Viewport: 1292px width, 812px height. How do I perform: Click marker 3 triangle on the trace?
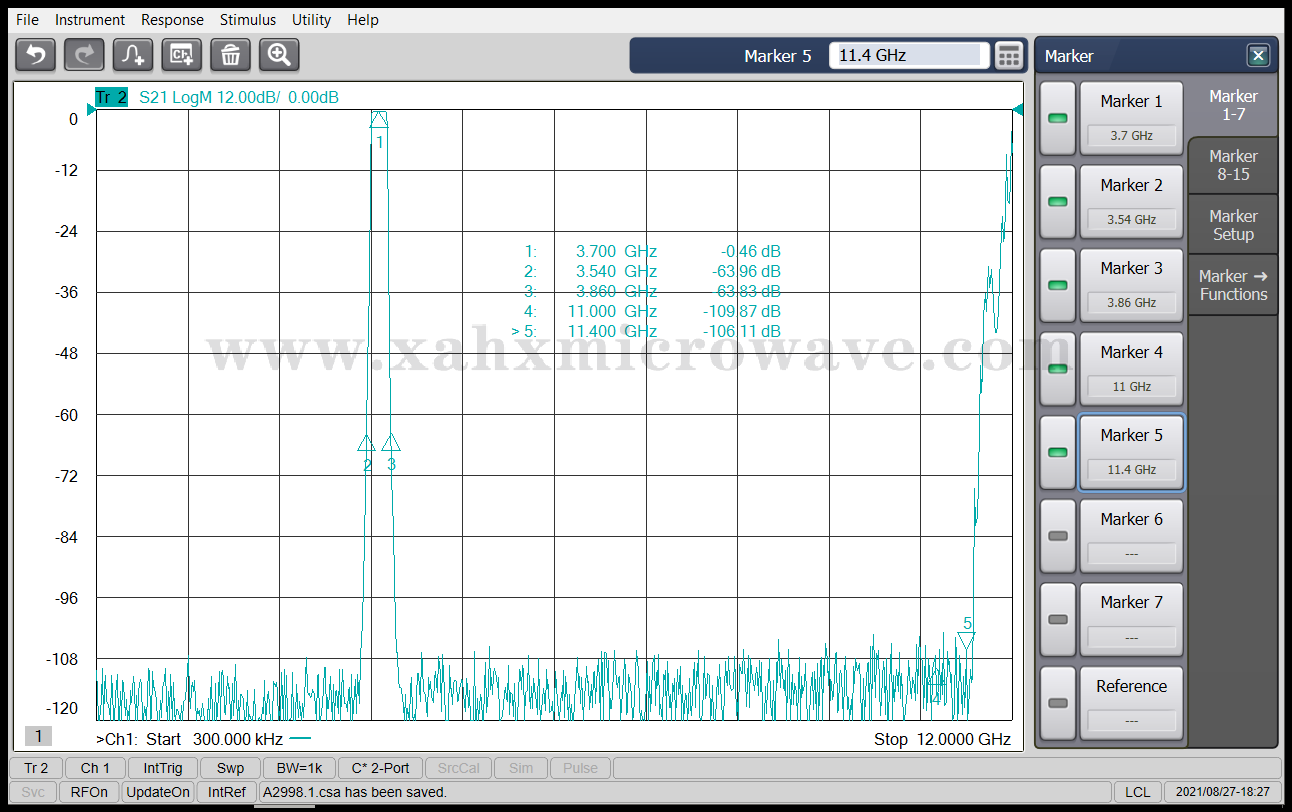click(x=391, y=442)
